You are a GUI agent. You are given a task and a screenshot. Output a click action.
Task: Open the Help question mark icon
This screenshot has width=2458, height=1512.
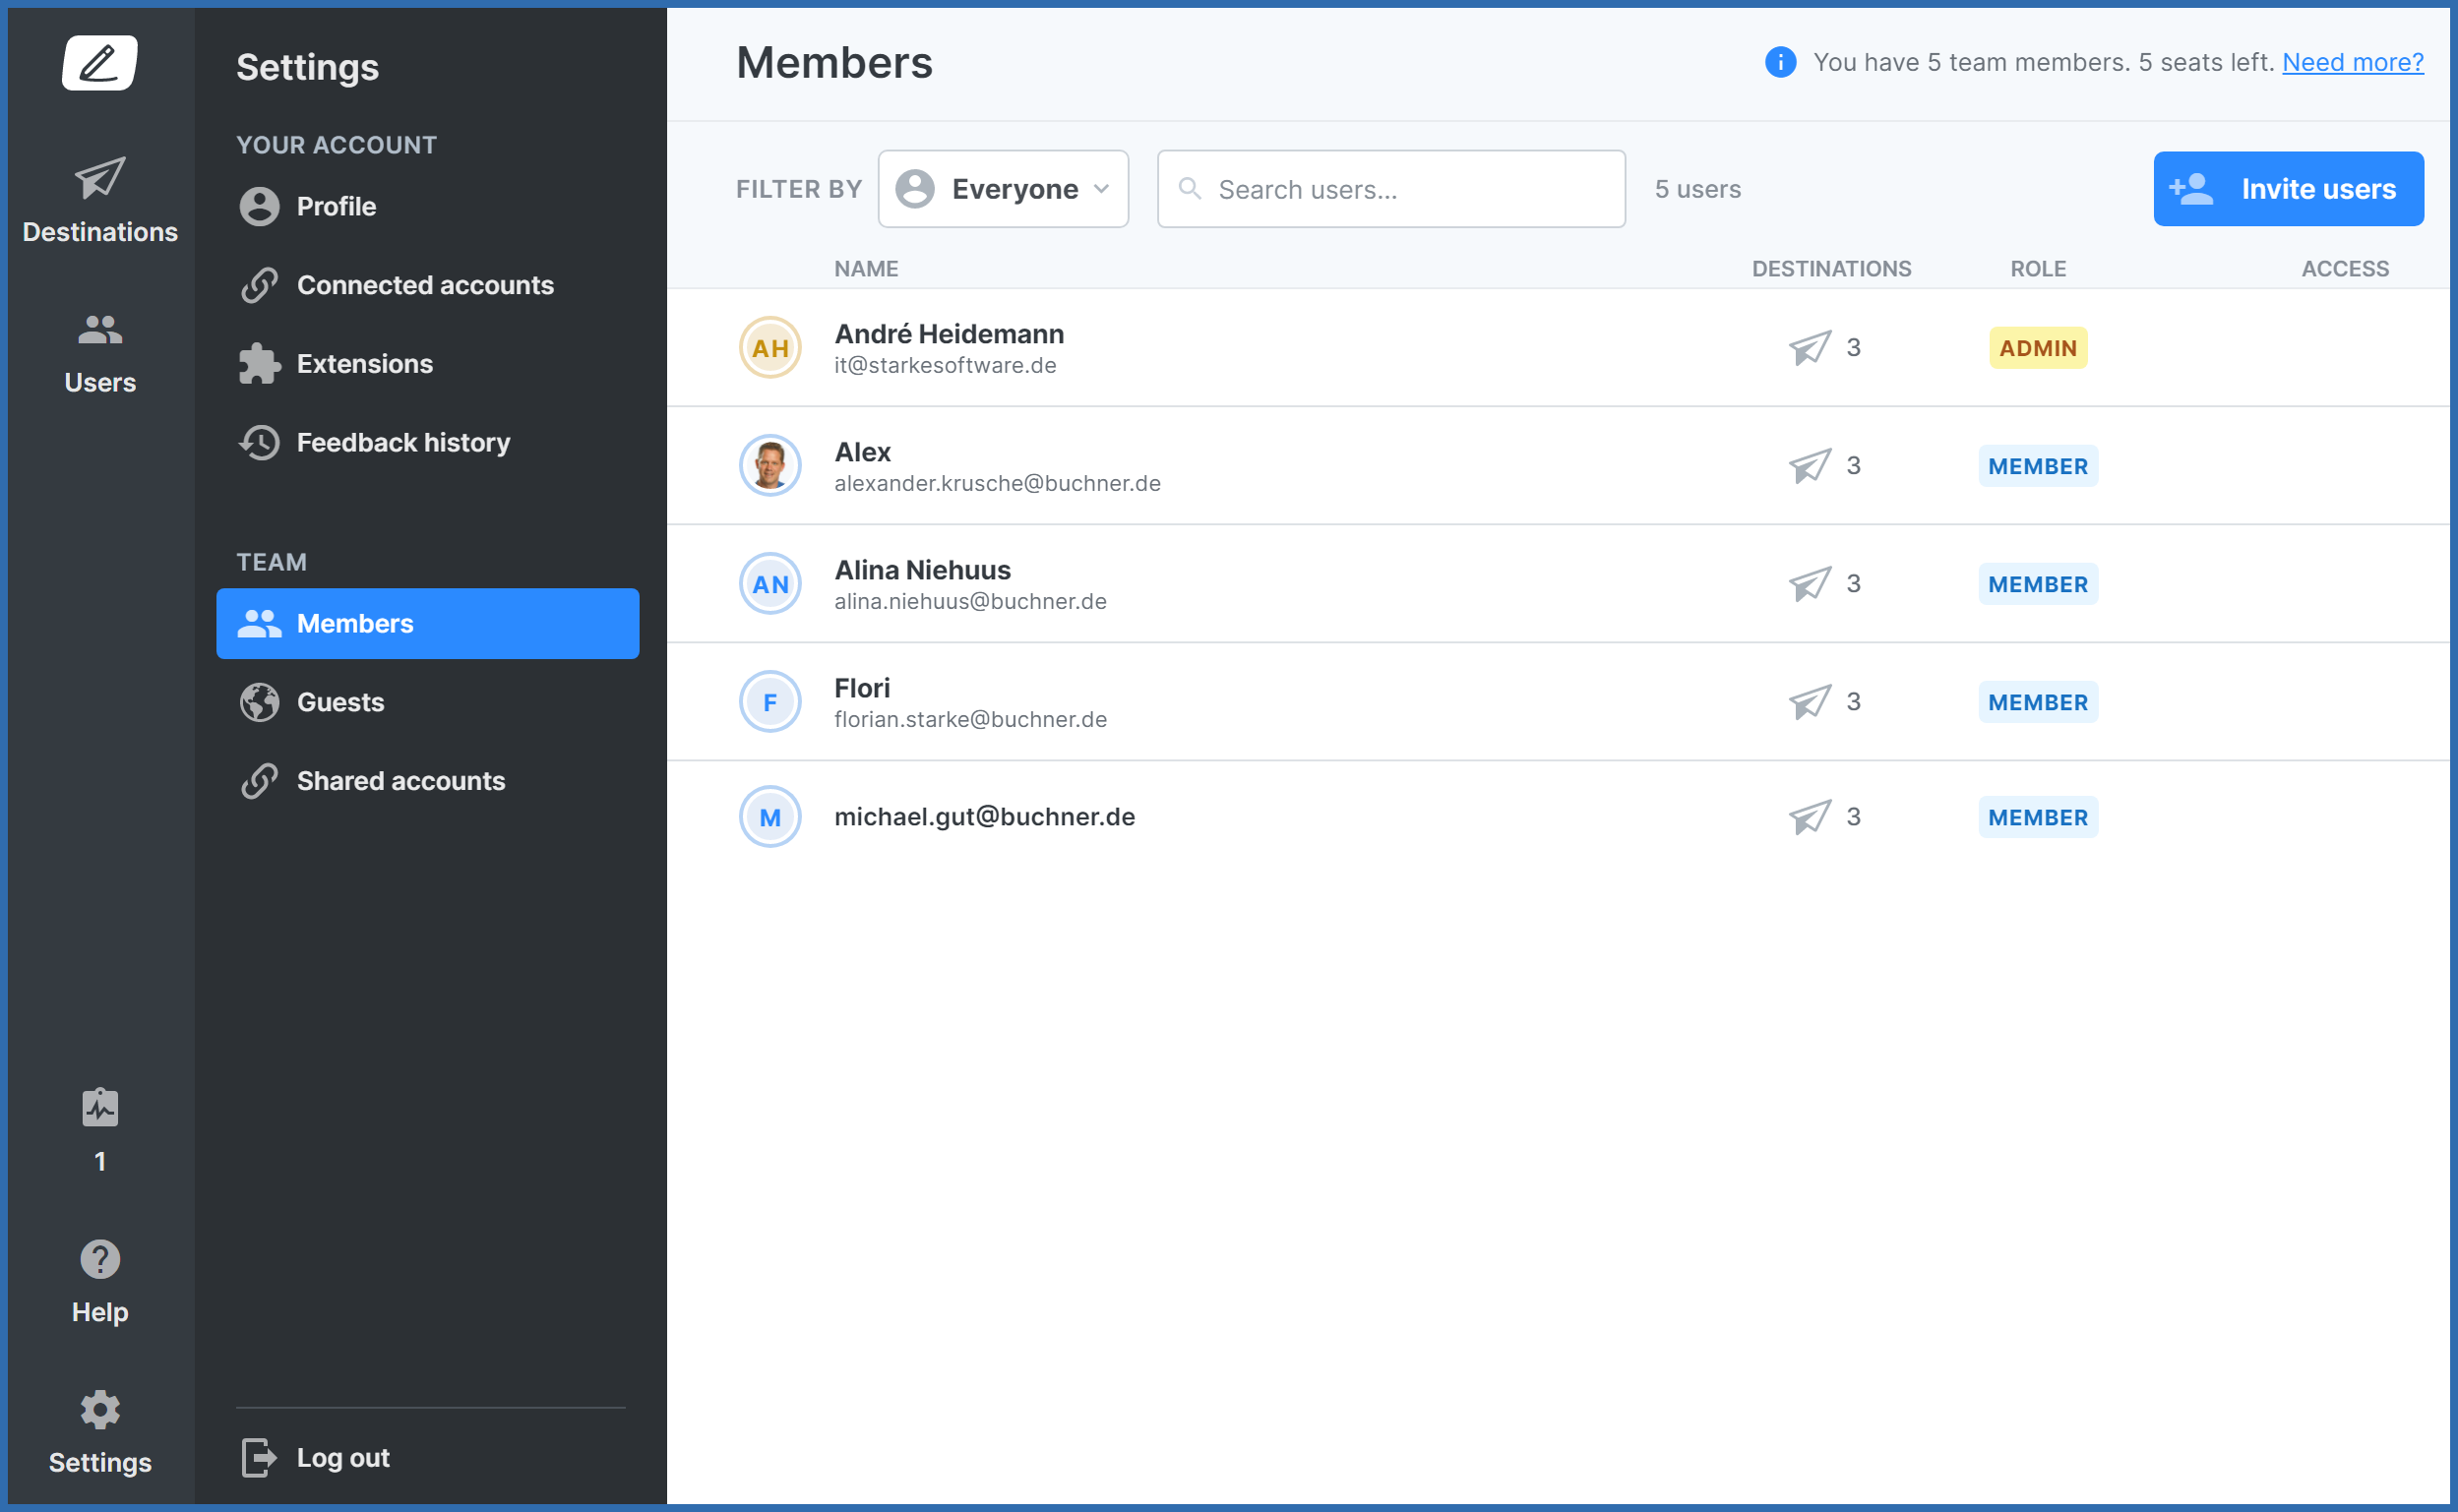(100, 1259)
